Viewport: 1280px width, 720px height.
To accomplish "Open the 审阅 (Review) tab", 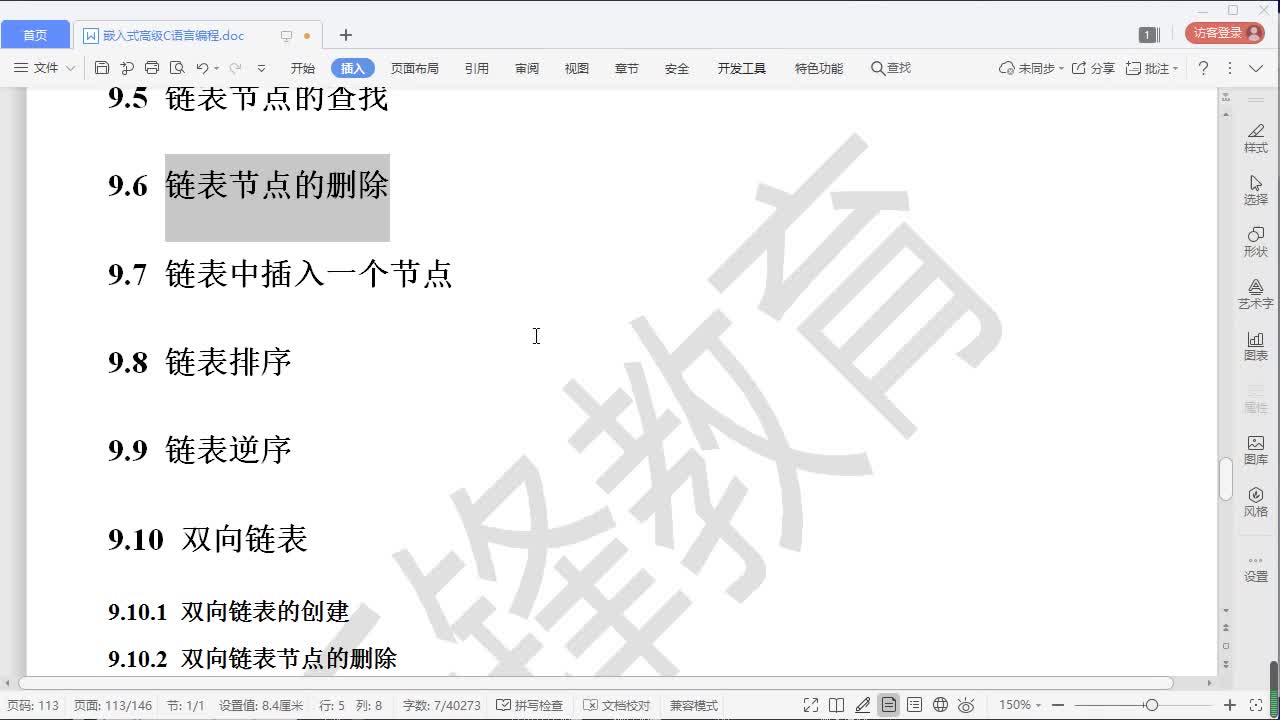I will pos(527,68).
